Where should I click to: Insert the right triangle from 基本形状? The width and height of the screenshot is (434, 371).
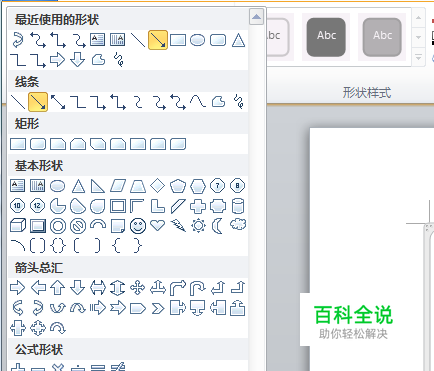[98, 186]
